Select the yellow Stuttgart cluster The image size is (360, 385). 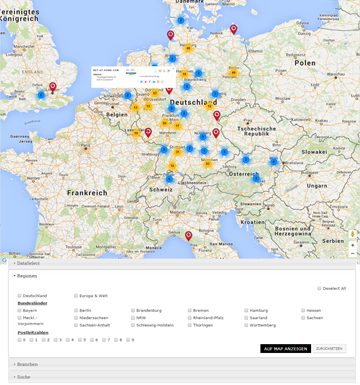tap(178, 152)
